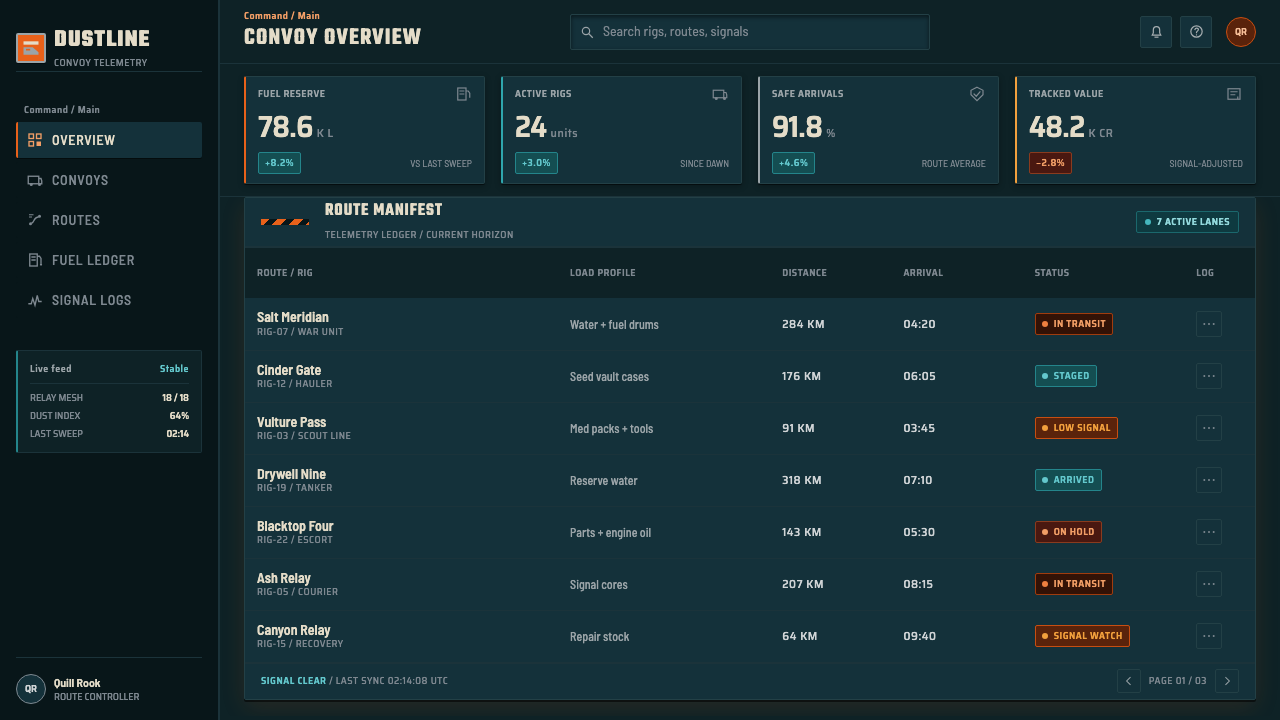This screenshot has height=720, width=1280.
Task: Select the Drywell Nine route name
Action: tap(291, 474)
